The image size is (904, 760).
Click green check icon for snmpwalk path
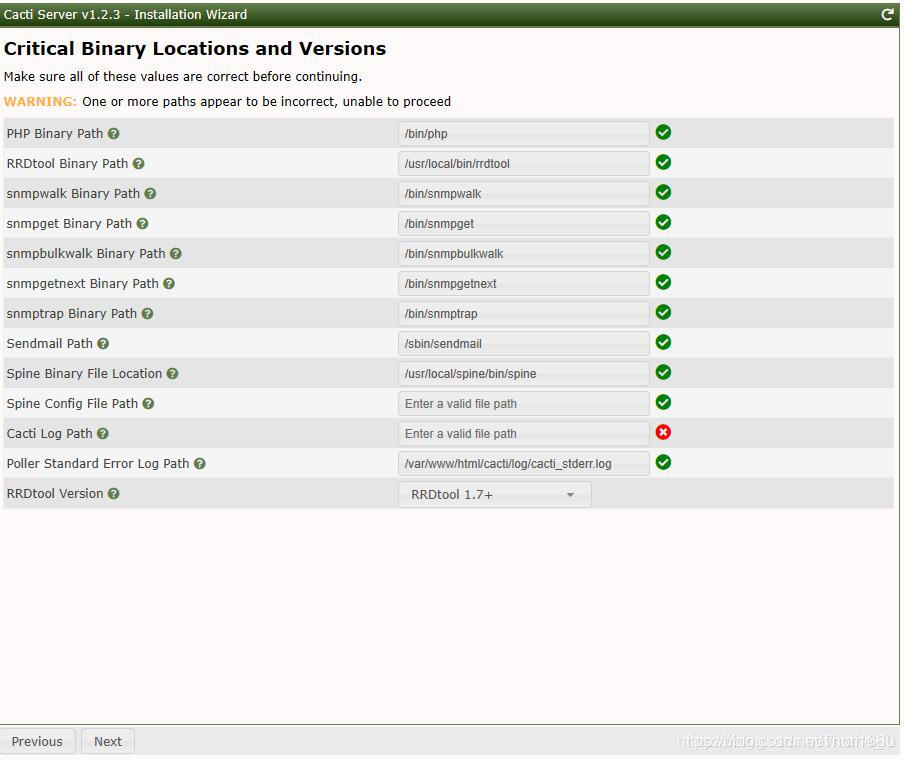coord(664,193)
